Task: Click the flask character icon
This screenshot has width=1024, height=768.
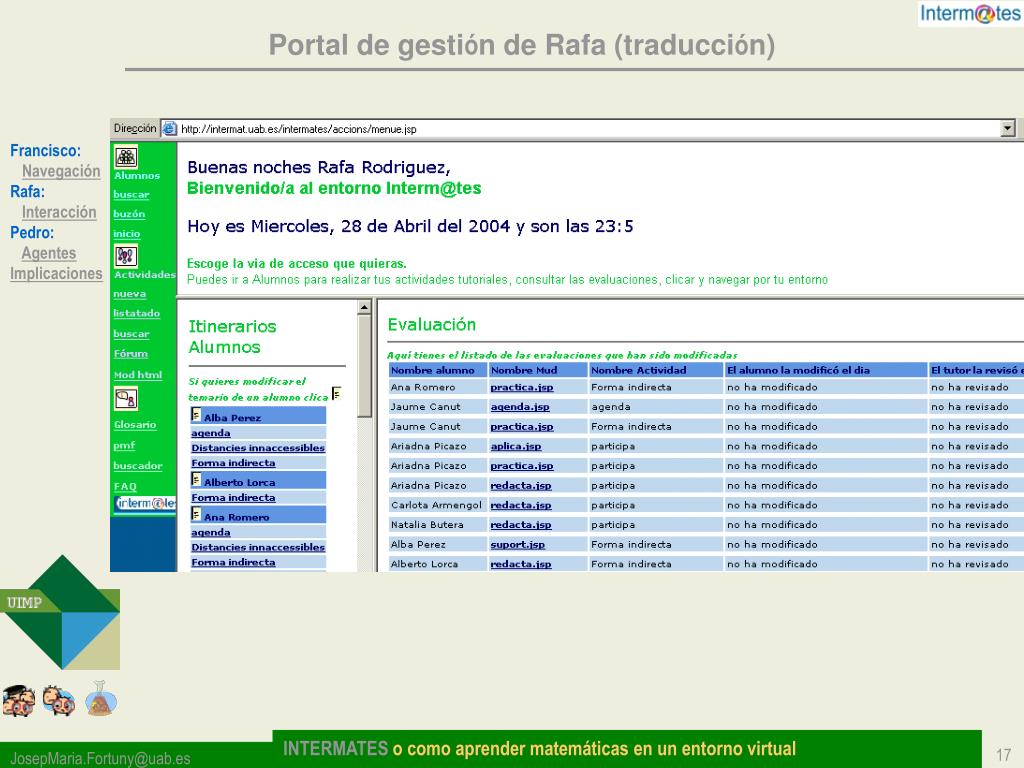Action: (x=101, y=699)
